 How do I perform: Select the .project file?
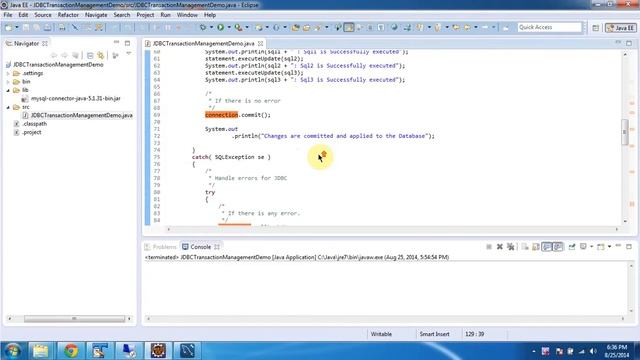(31, 132)
